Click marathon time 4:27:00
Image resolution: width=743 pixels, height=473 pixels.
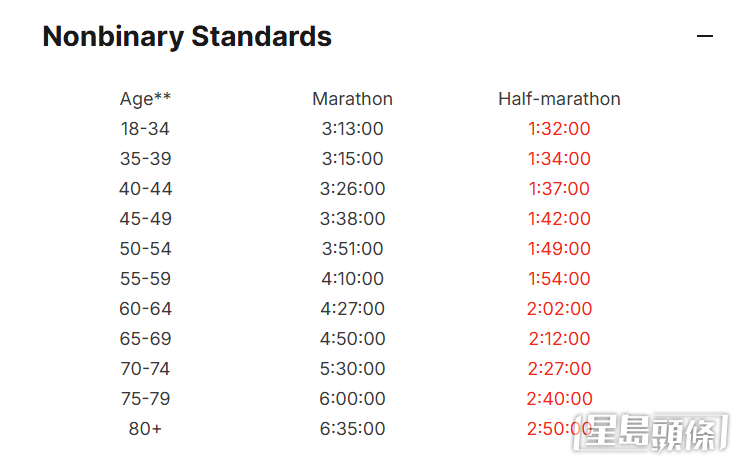coord(352,309)
